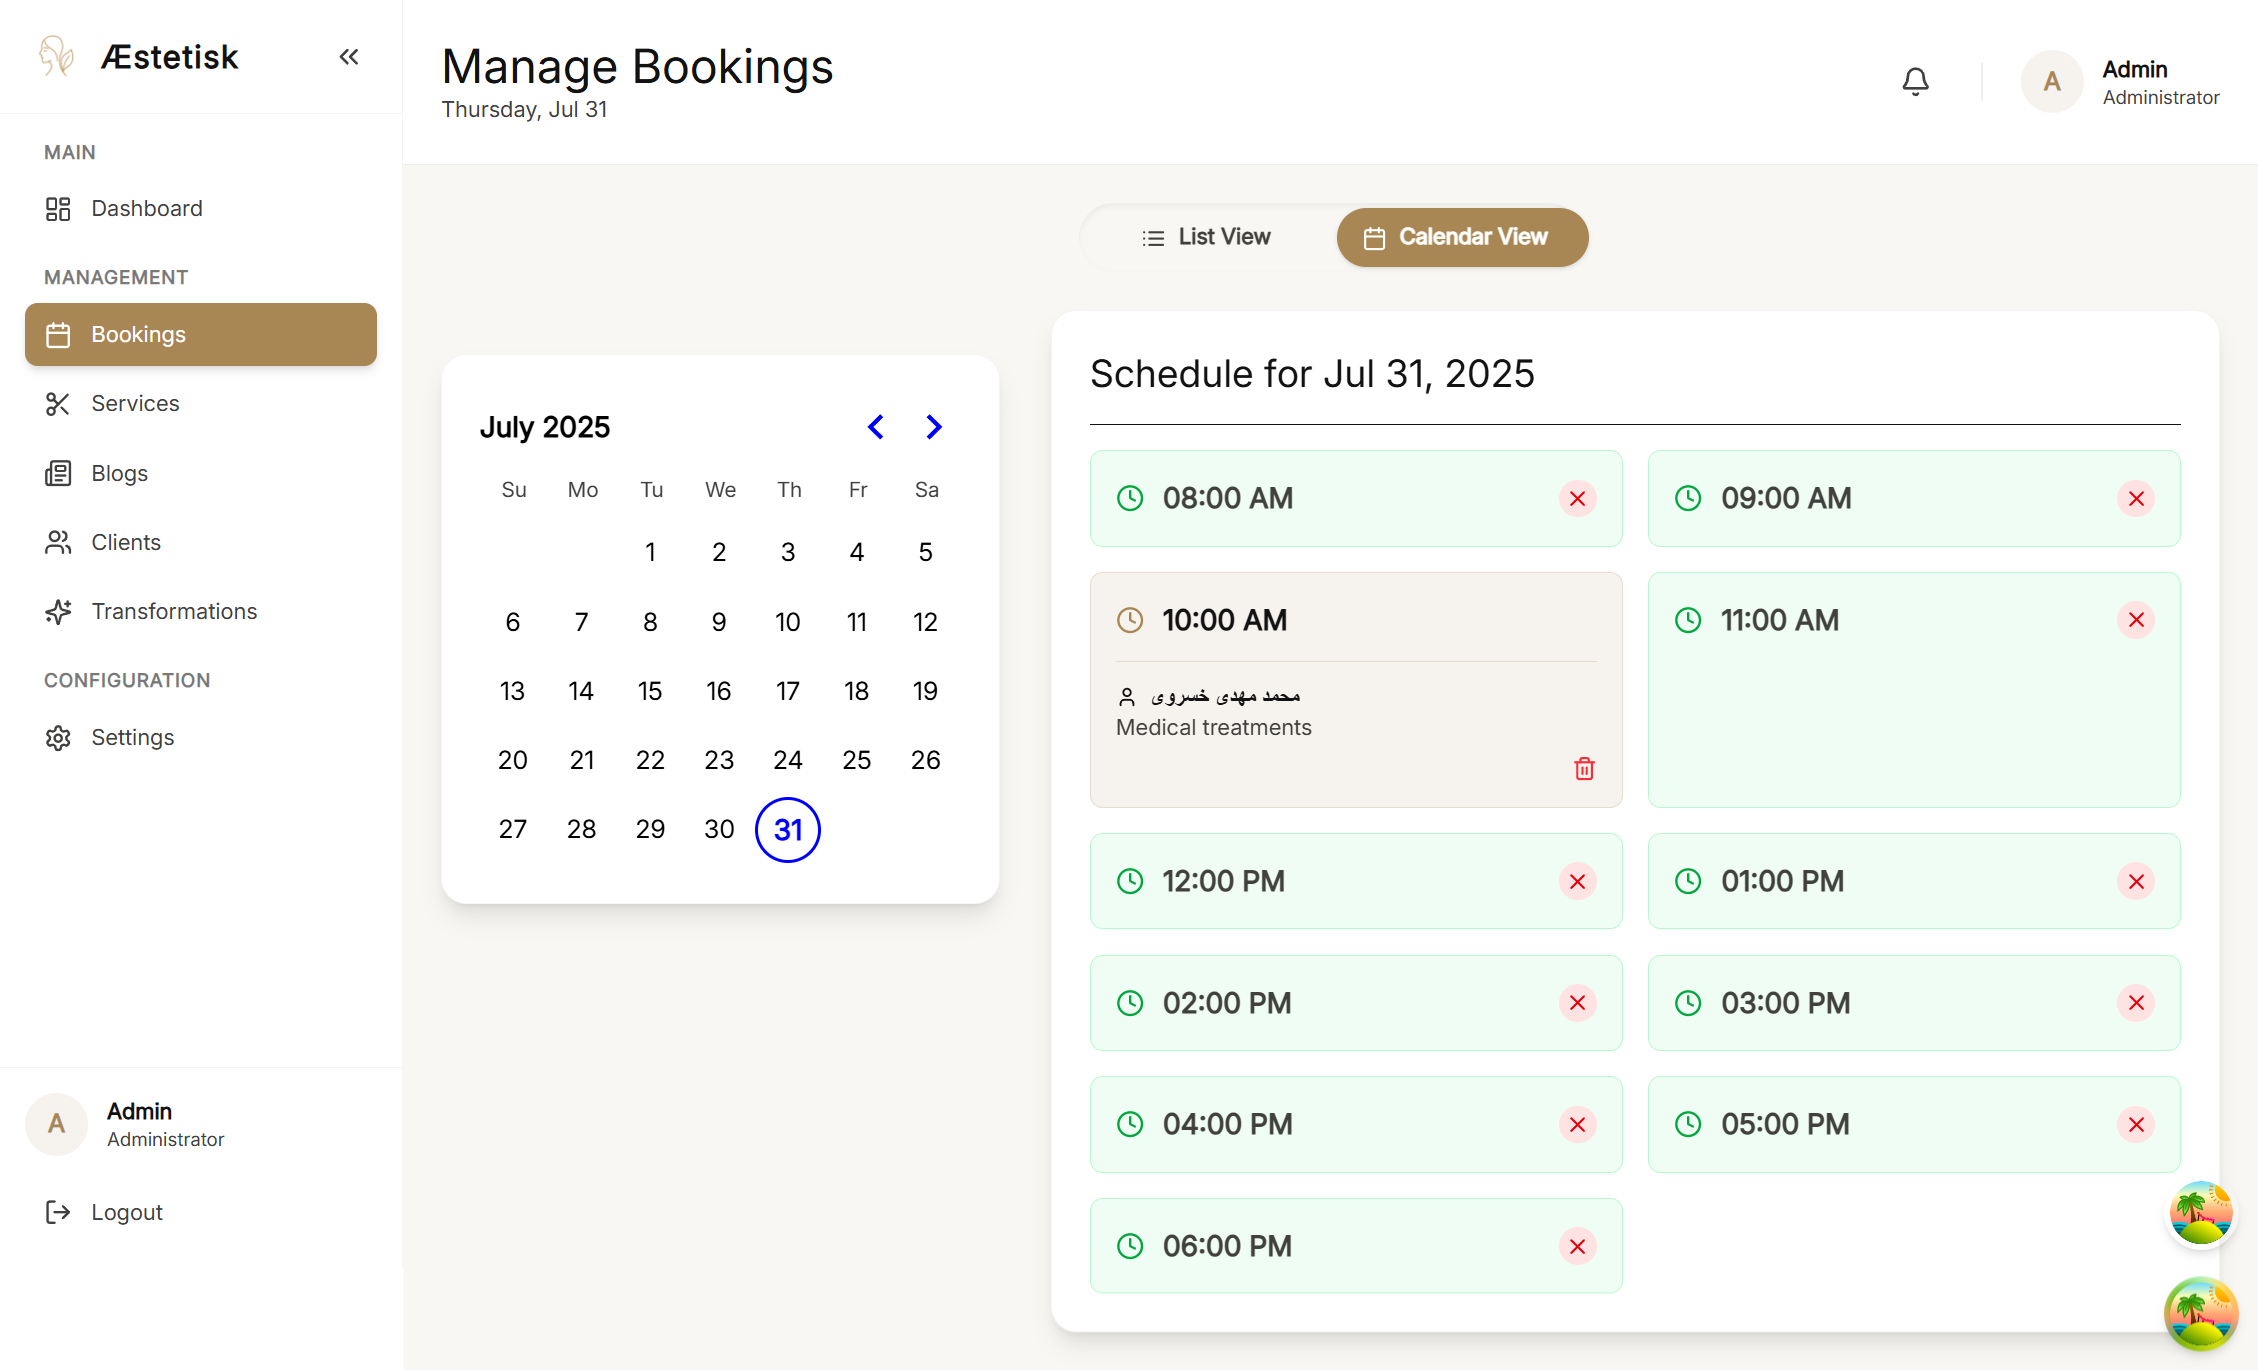Toggle off the 06:00 PM slot
The height and width of the screenshot is (1371, 2258).
(1577, 1246)
